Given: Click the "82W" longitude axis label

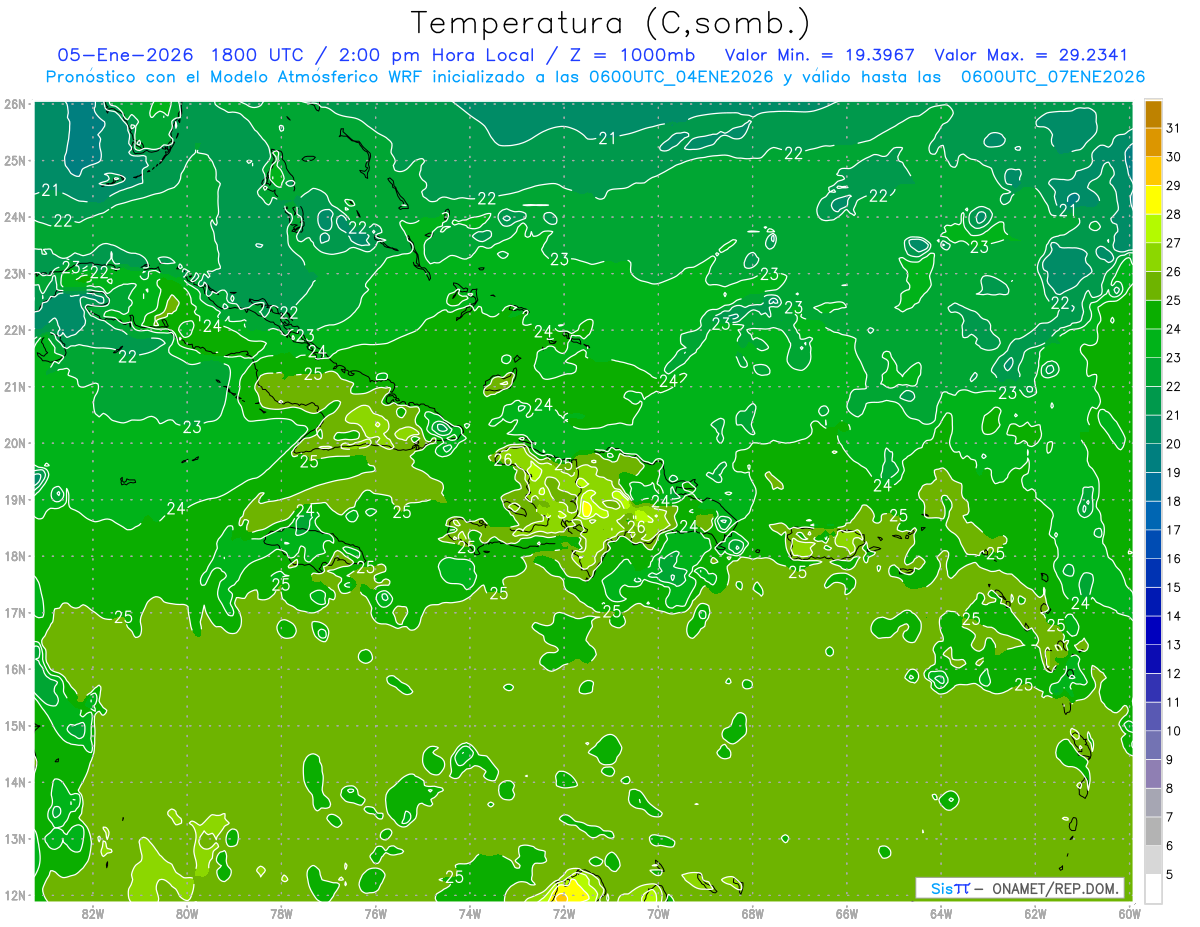Looking at the screenshot, I should [x=93, y=912].
